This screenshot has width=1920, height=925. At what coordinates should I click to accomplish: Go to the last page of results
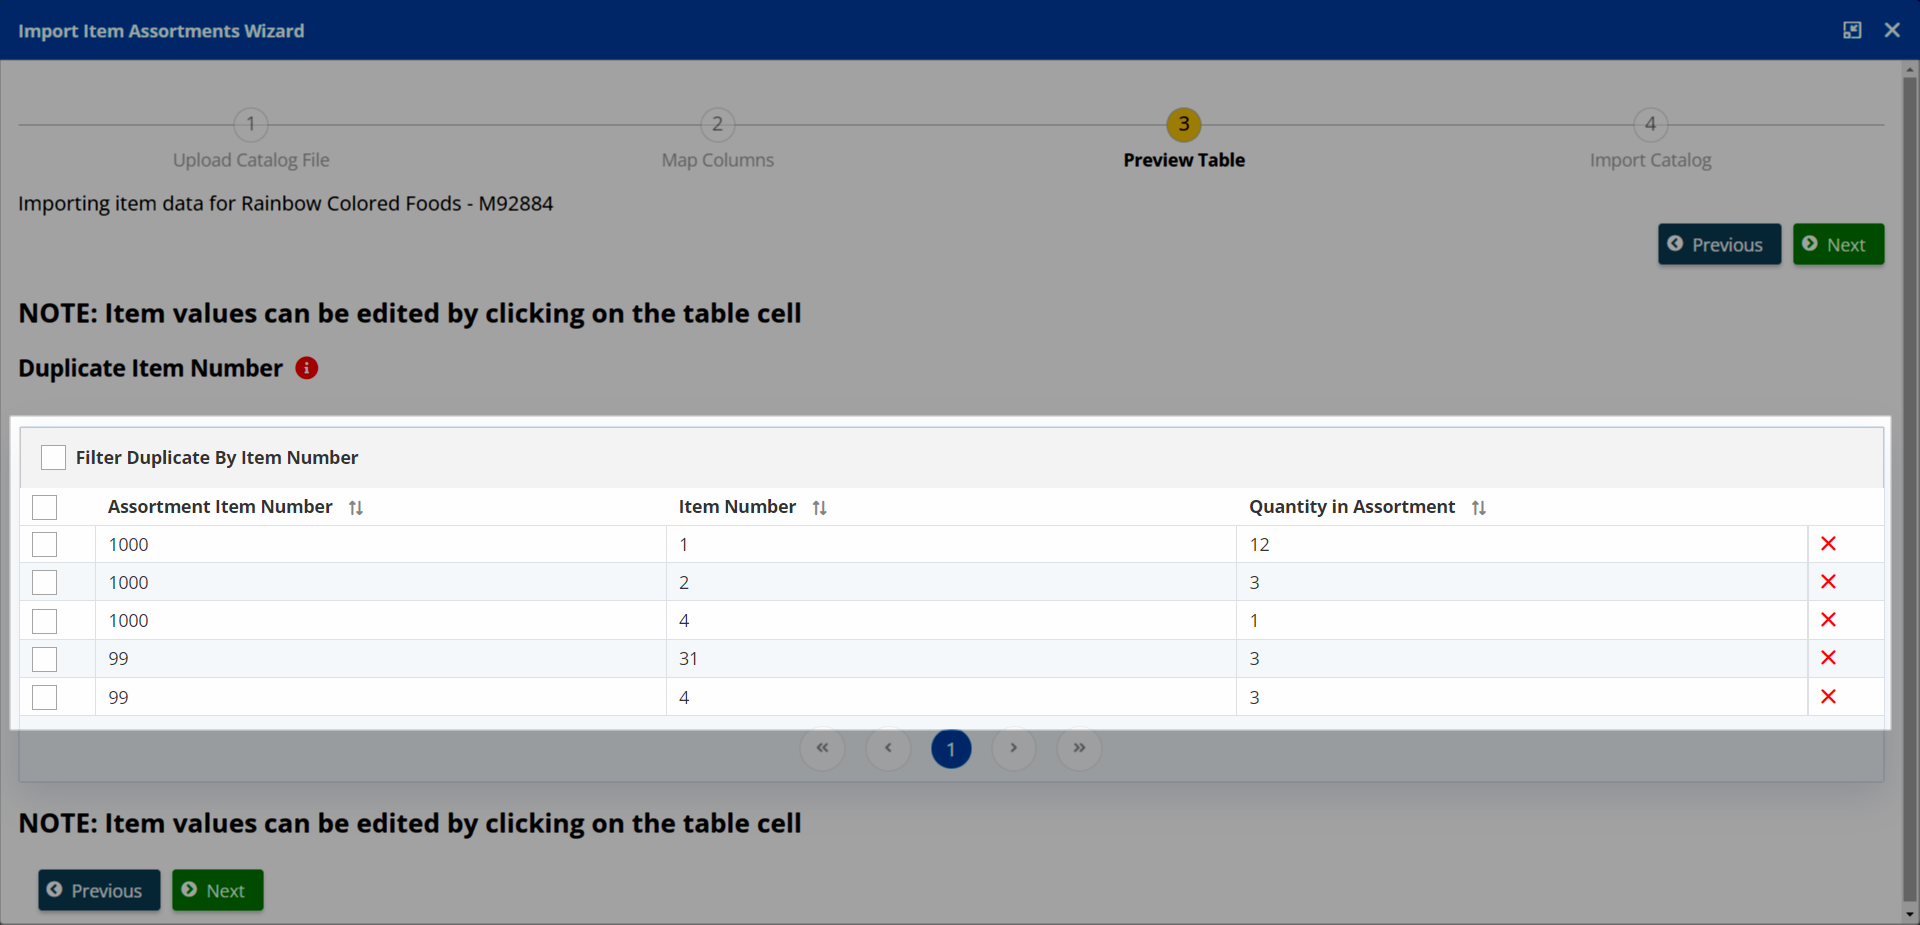[1079, 748]
